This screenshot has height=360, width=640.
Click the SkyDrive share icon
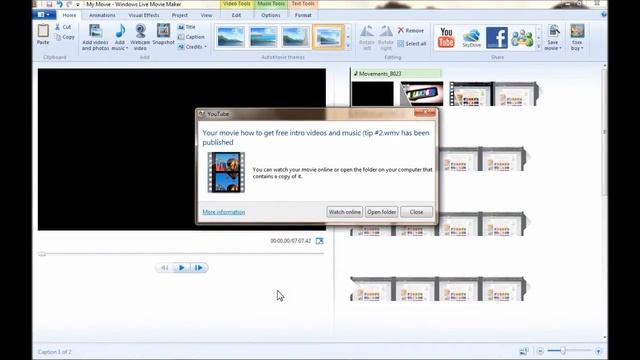pos(471,38)
